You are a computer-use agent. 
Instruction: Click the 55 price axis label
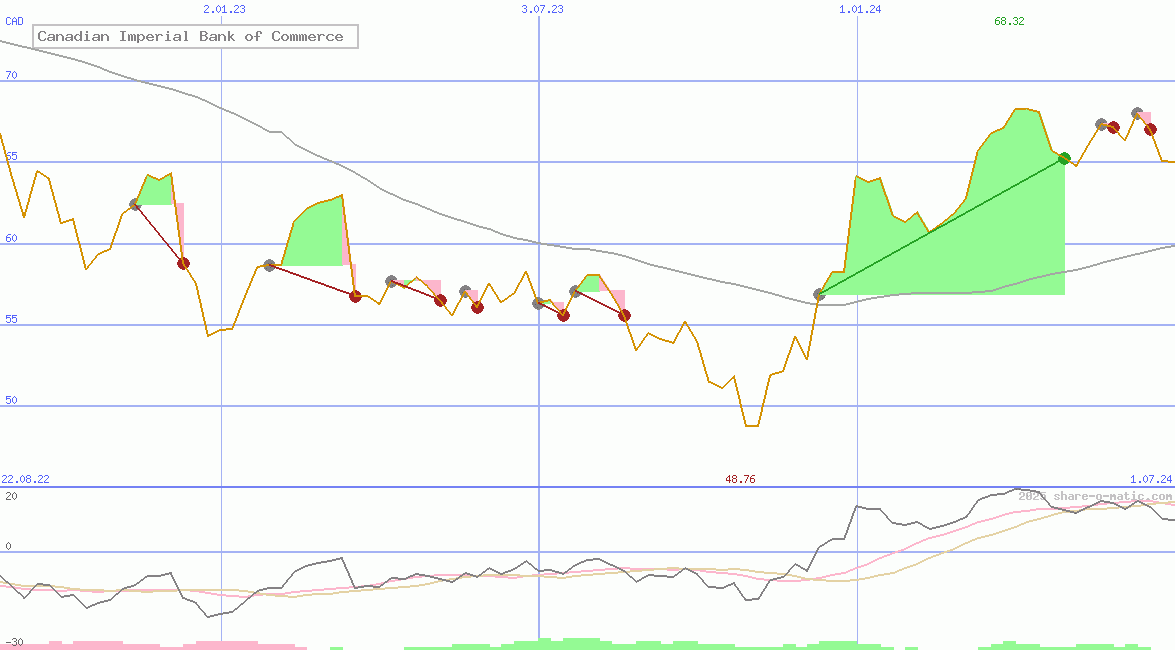(x=11, y=319)
